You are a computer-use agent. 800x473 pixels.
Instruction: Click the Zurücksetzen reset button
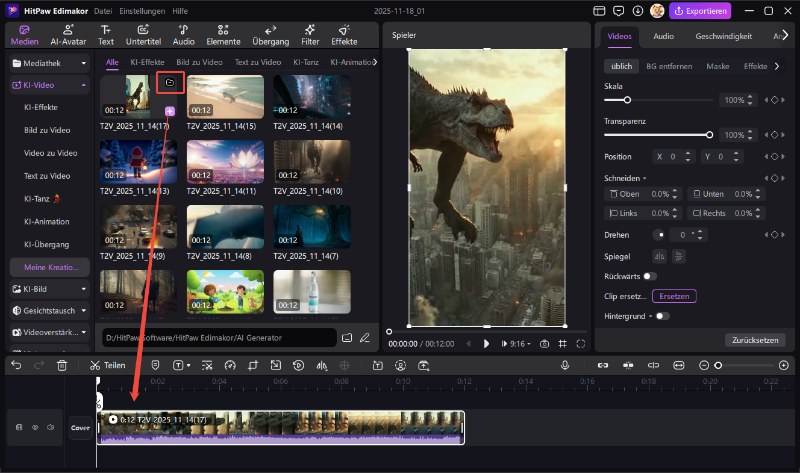click(755, 340)
